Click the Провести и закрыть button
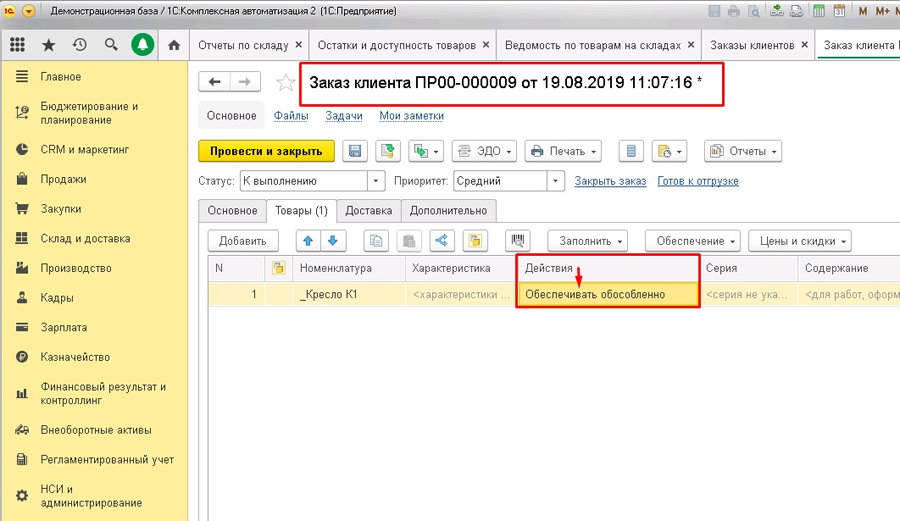Screen dimensions: 900x521 pos(266,151)
